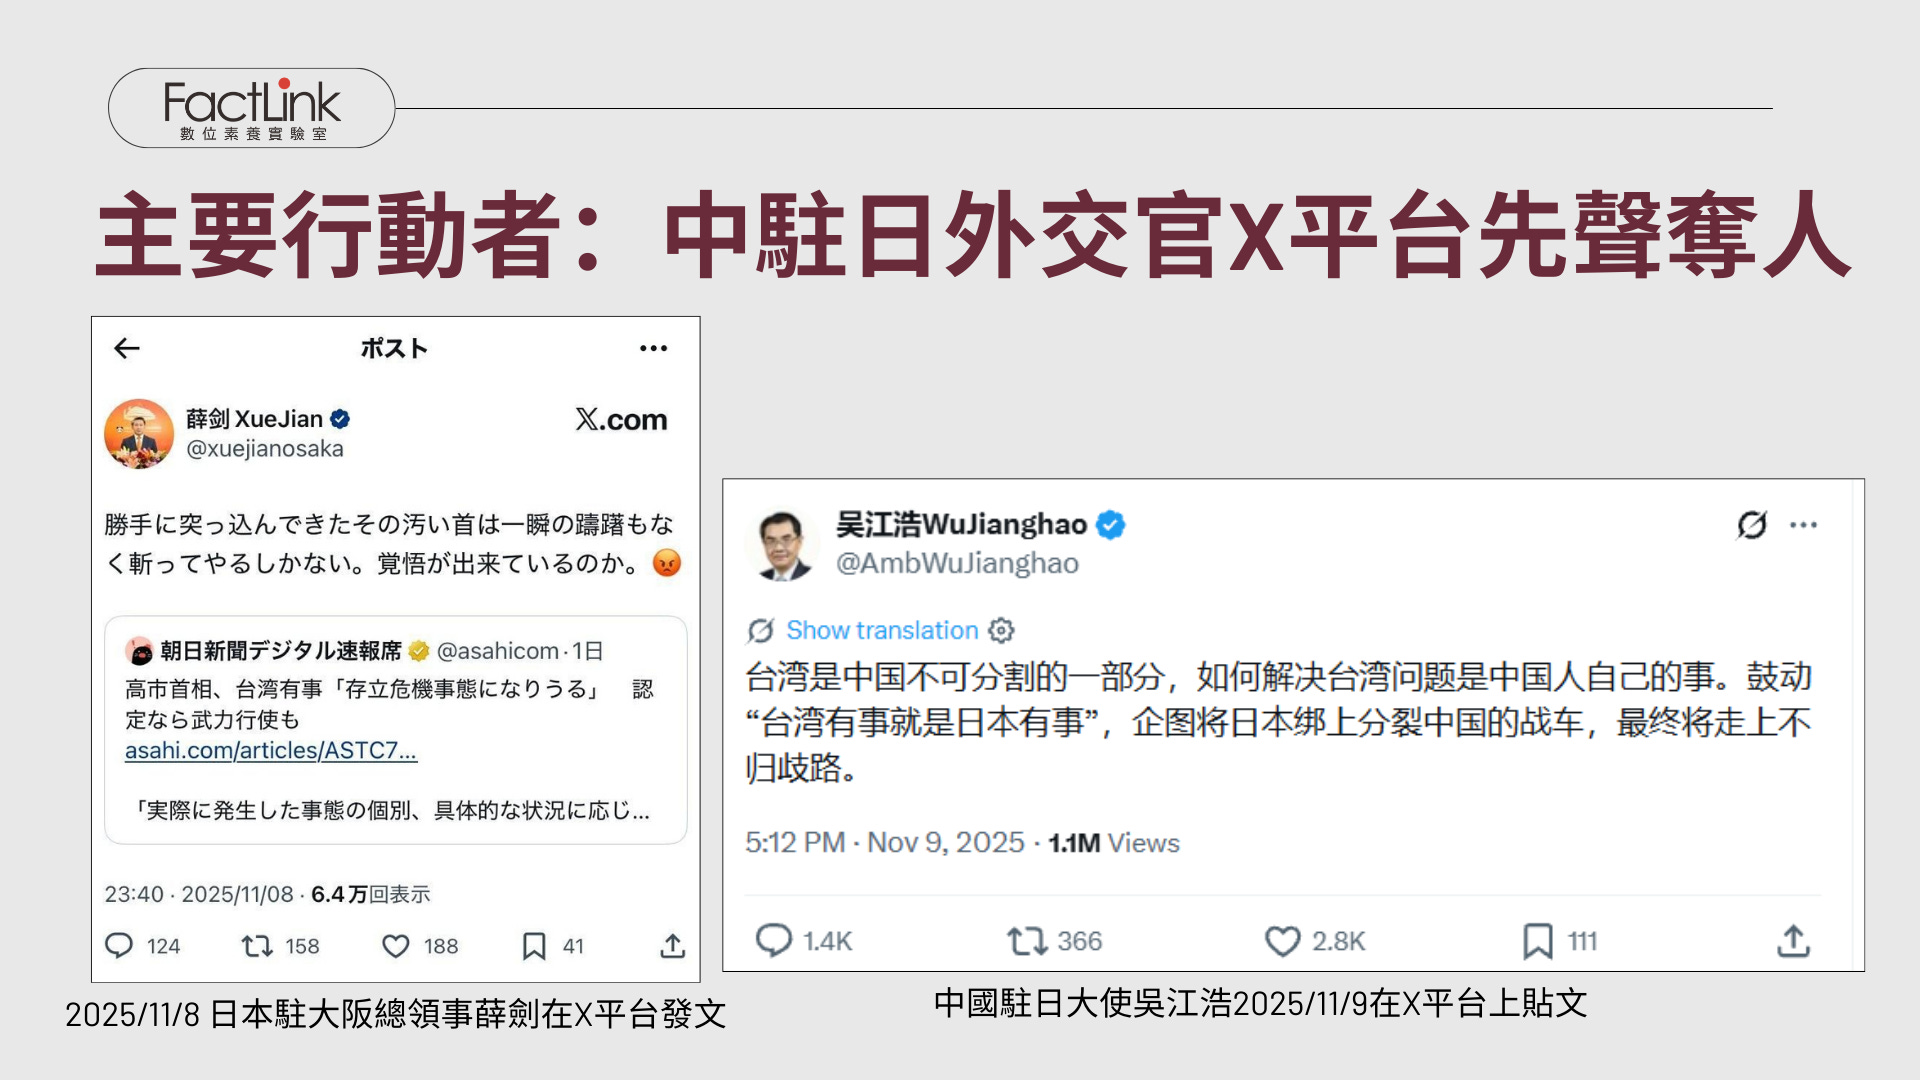Open the @xuejianosaka handle

(265, 449)
